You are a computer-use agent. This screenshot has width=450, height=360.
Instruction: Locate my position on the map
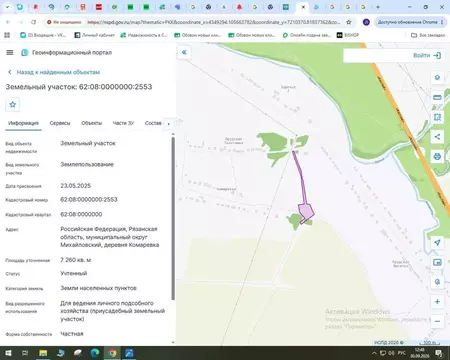pyautogui.click(x=437, y=242)
